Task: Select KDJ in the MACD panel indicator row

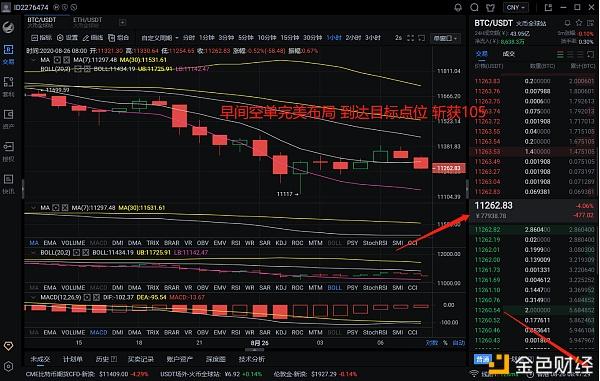Action: pyautogui.click(x=281, y=332)
